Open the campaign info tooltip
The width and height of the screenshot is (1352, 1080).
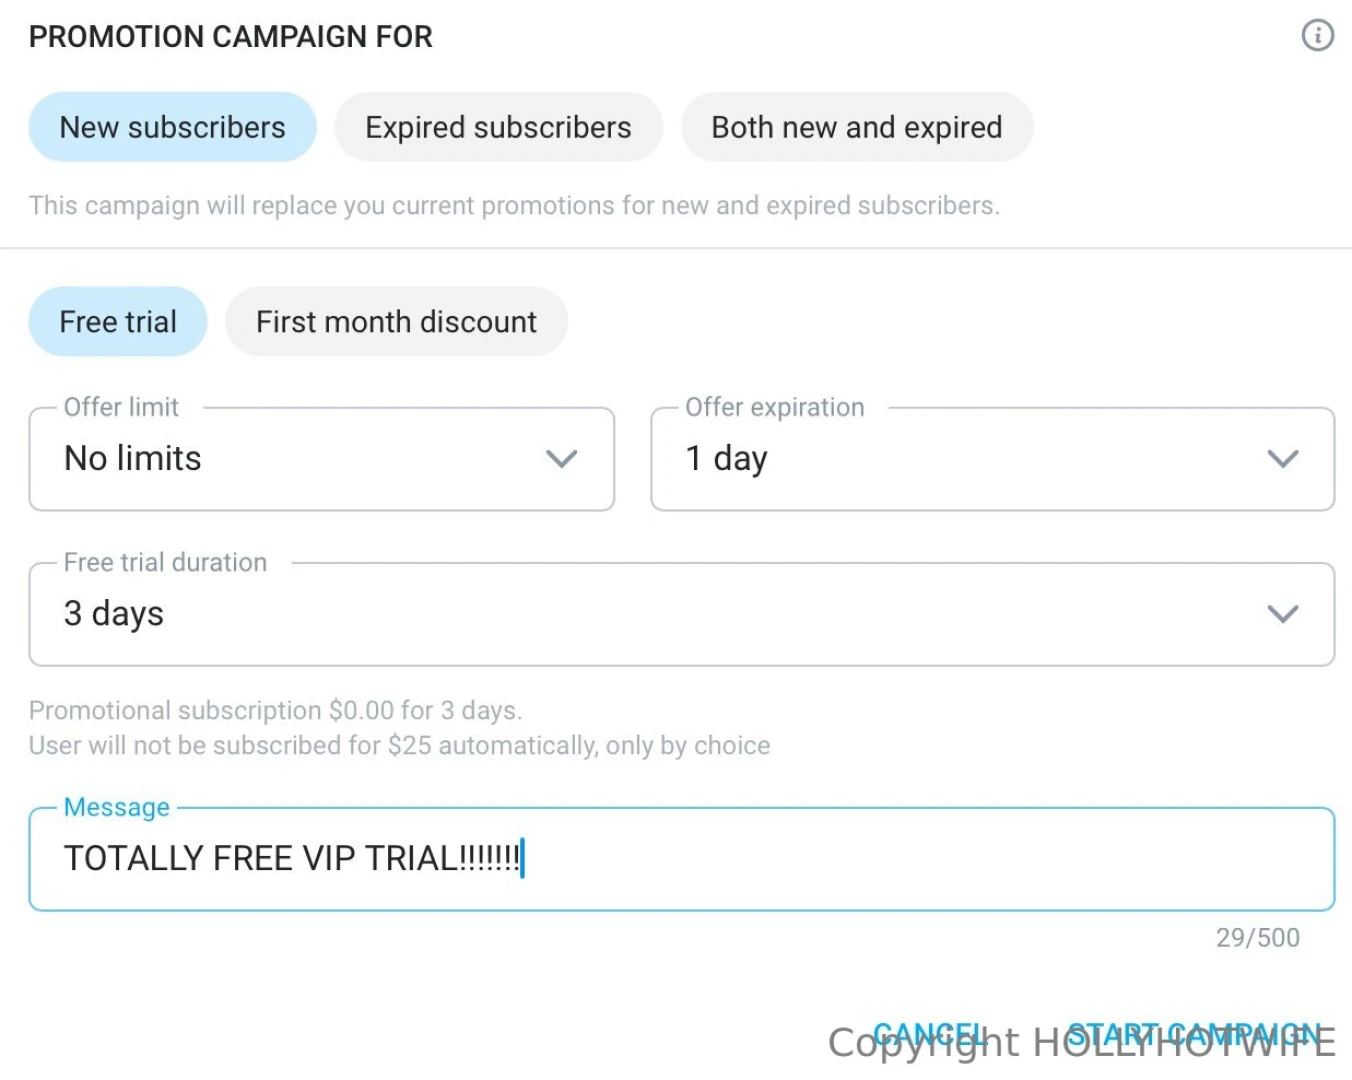pos(1319,36)
